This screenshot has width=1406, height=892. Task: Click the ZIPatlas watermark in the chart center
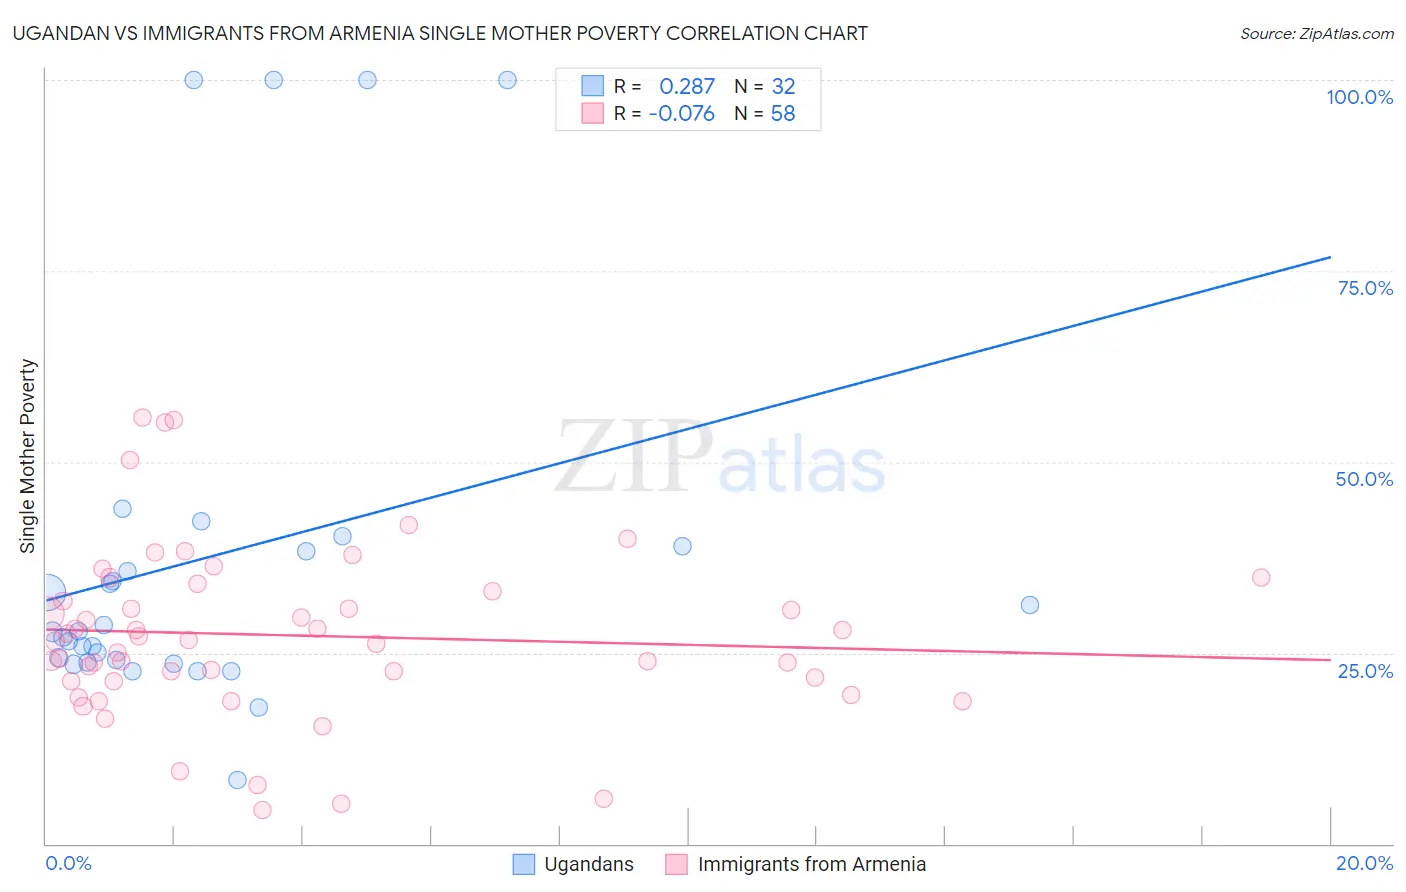(720, 459)
